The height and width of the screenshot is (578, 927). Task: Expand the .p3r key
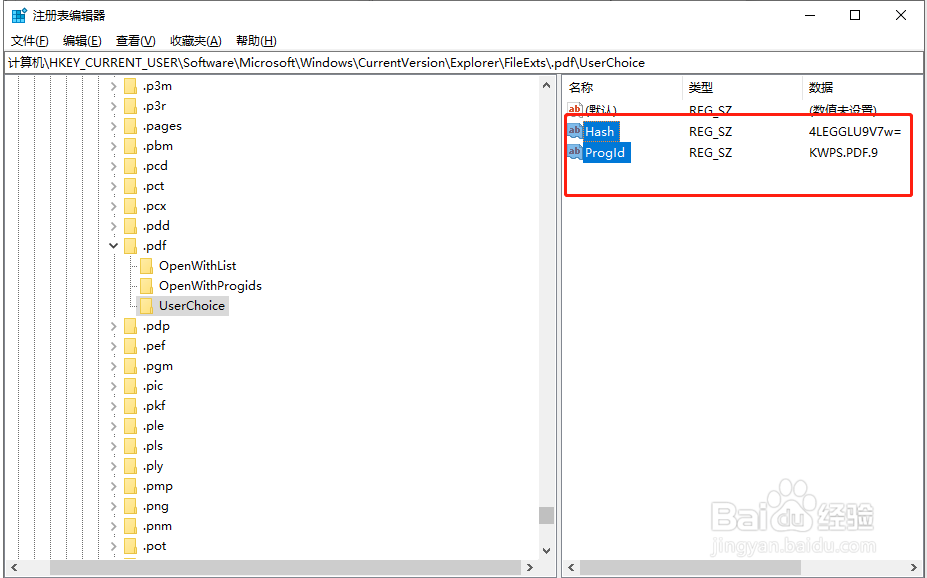pyautogui.click(x=114, y=106)
